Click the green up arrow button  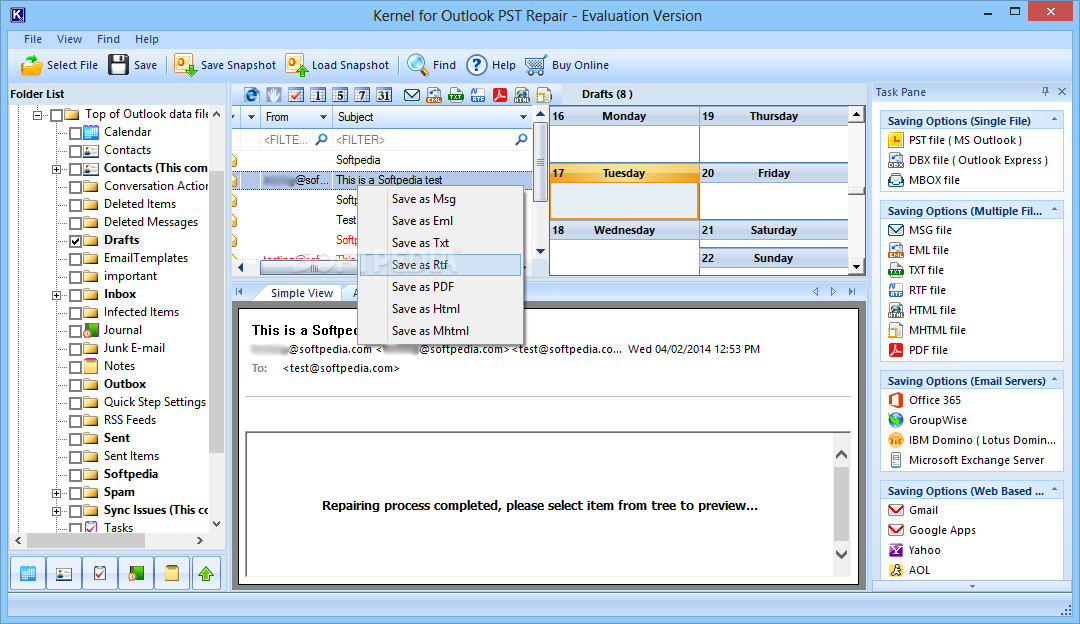(x=206, y=573)
